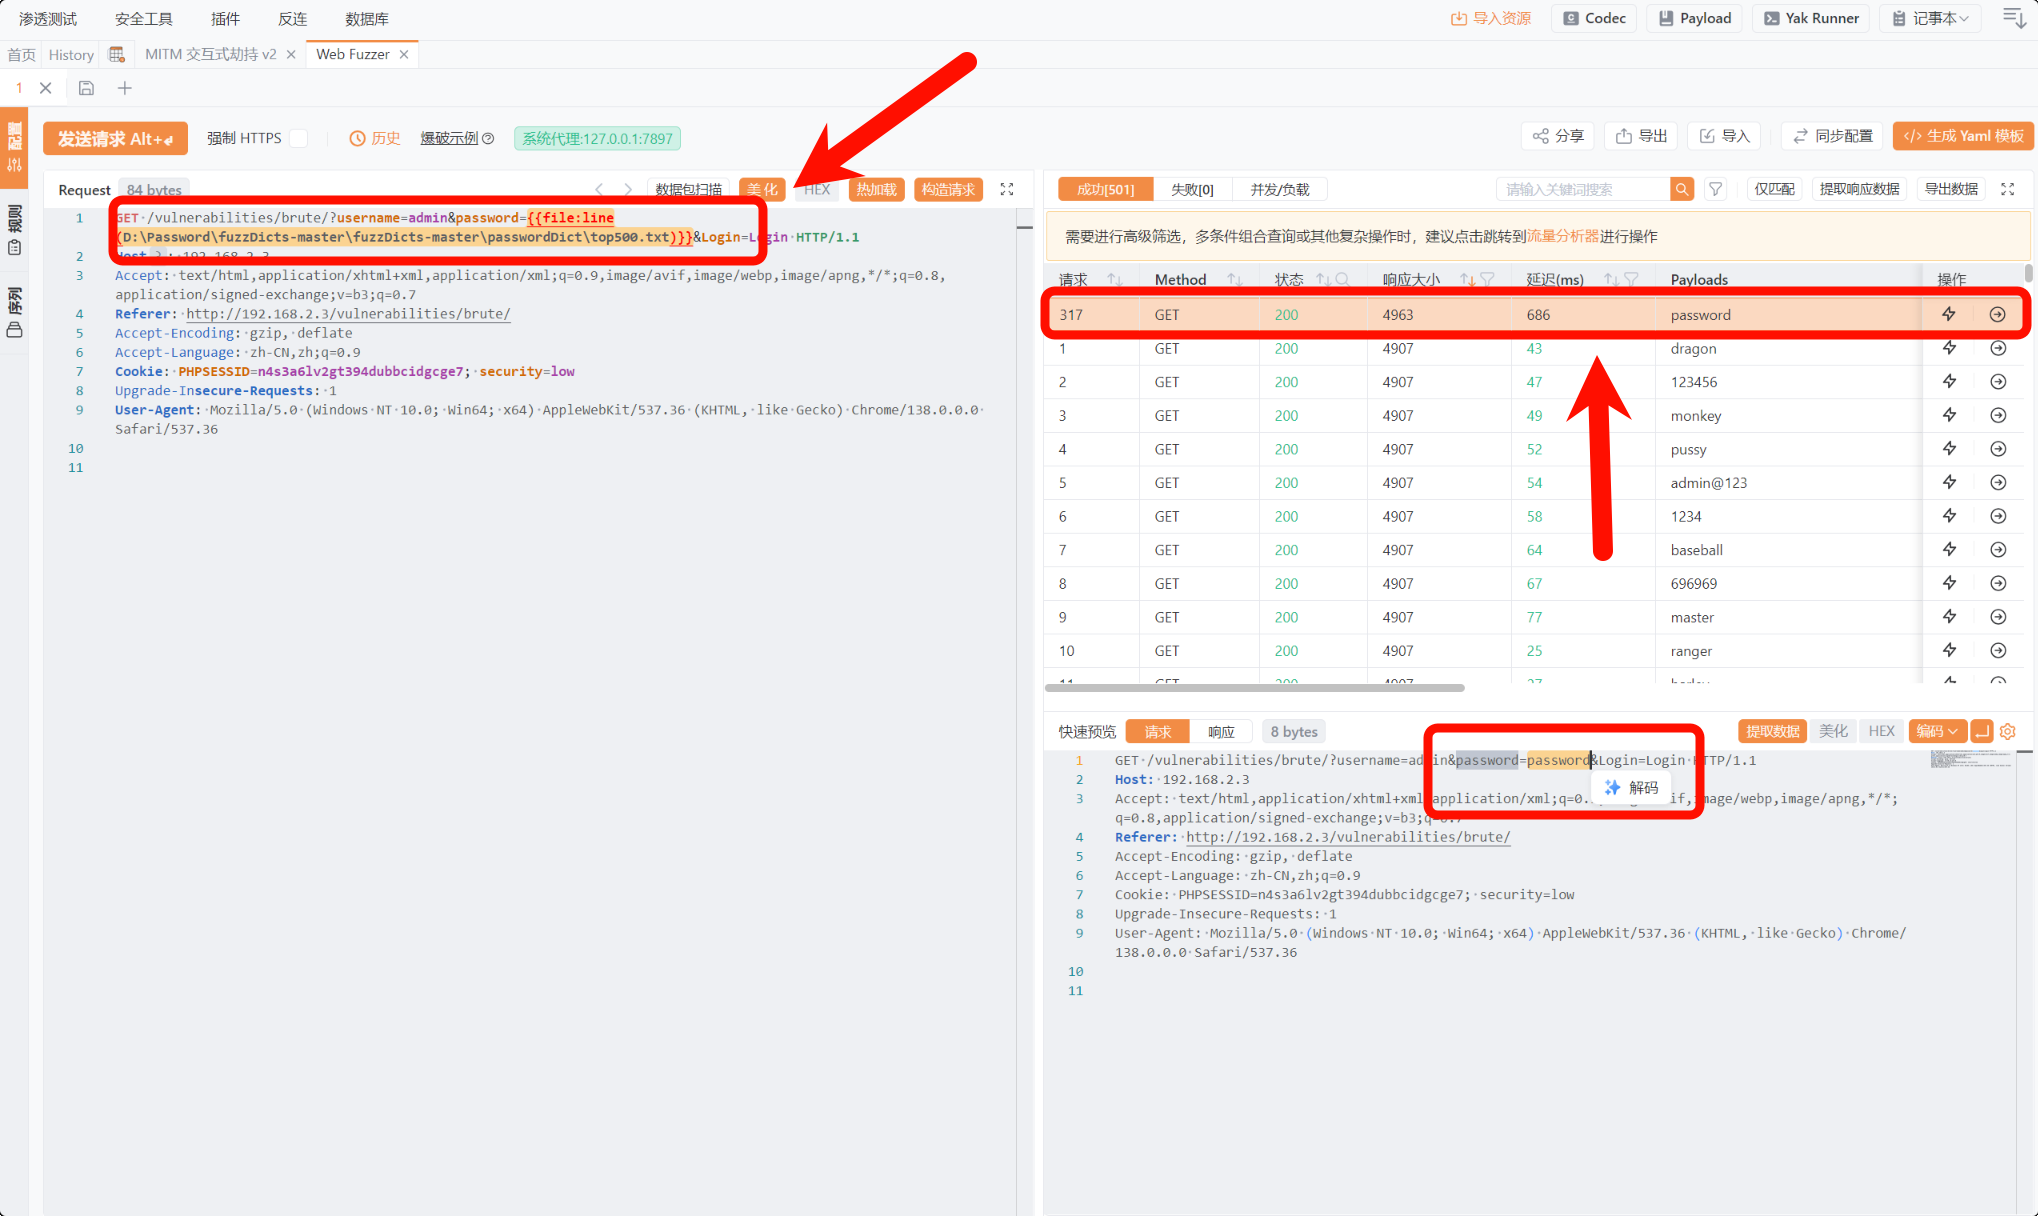Screen dimensions: 2038x1216
Task: Toggle the 仅匹配 filter button
Action: pos(1774,189)
